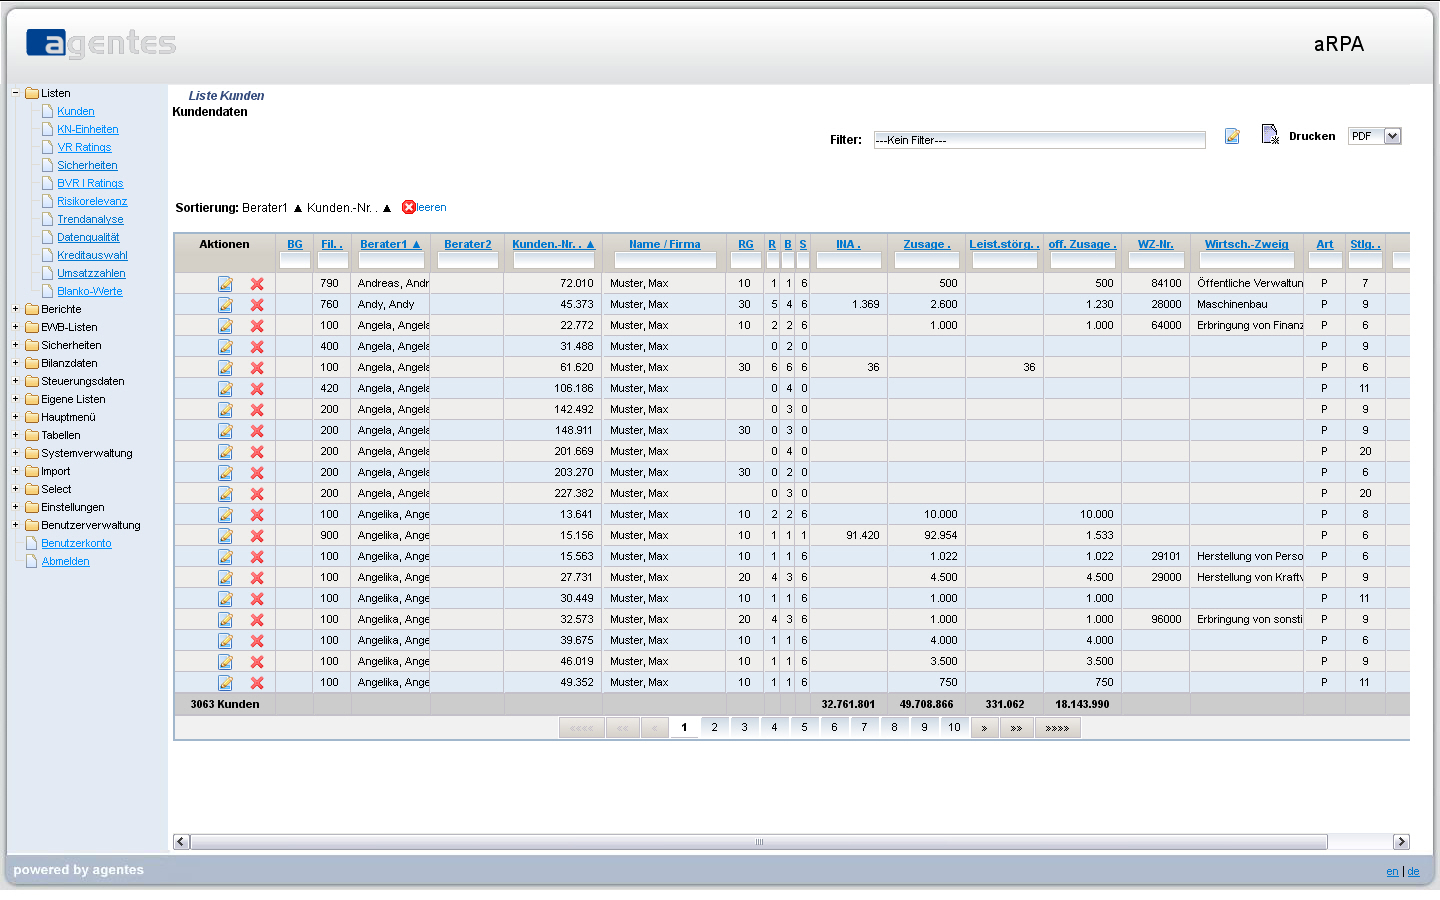1440x900 pixels.
Task: Sort table by Kunden.-Nr. column header
Action: (553, 244)
